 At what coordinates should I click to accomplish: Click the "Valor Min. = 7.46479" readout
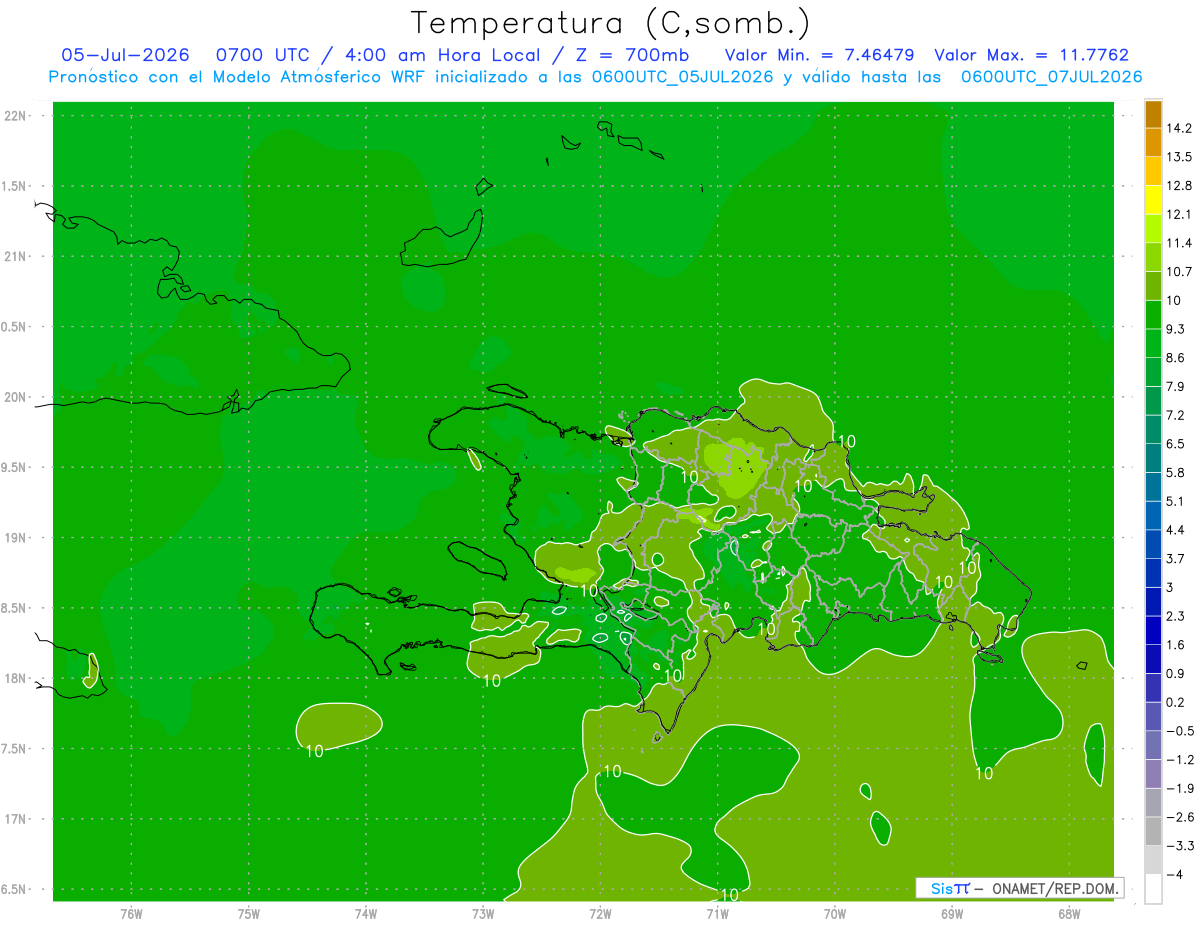tap(819, 55)
